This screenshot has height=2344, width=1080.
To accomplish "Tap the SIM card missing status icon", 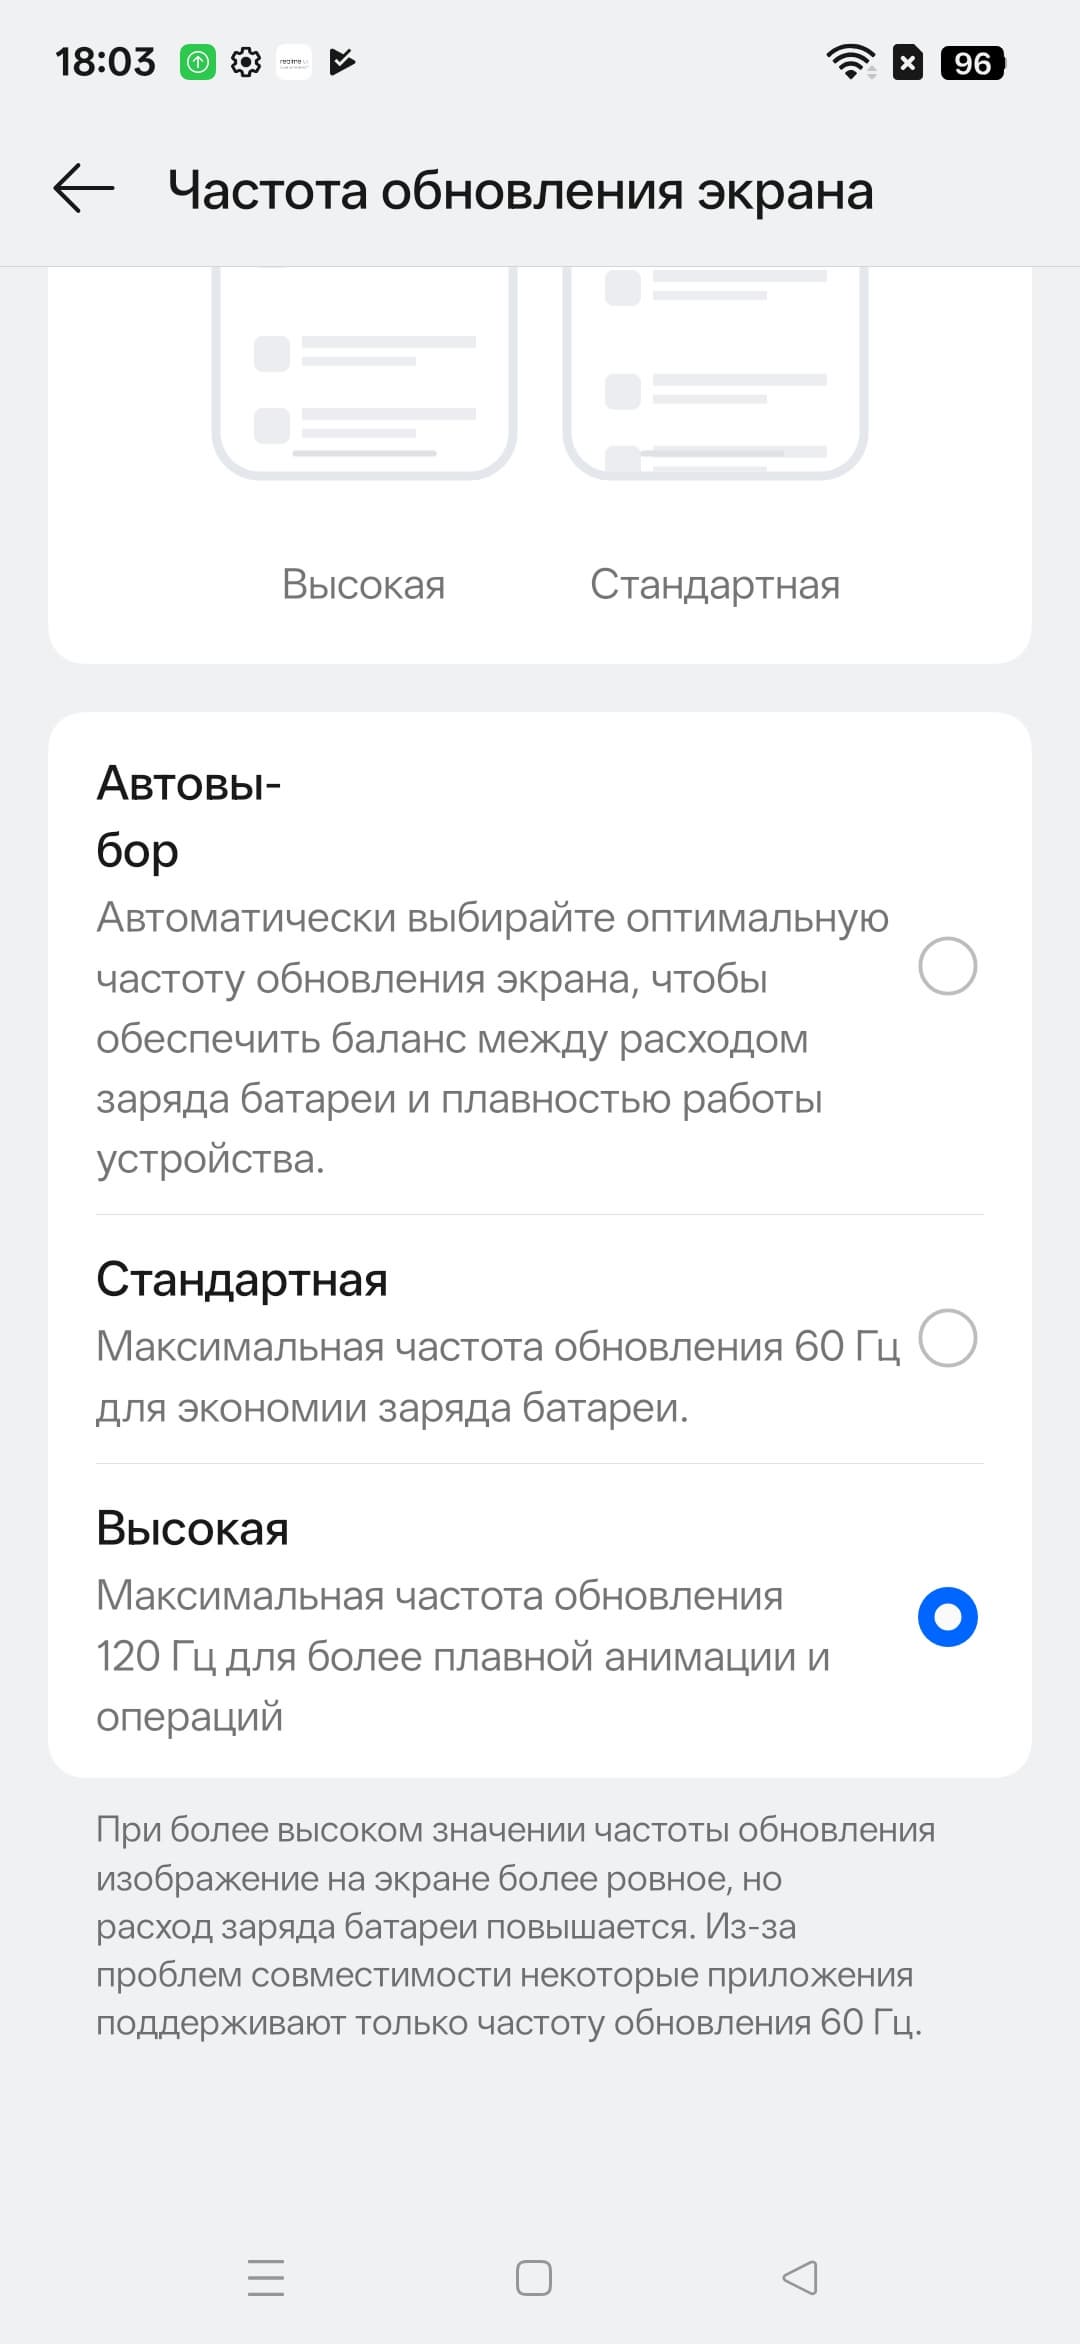I will [907, 63].
